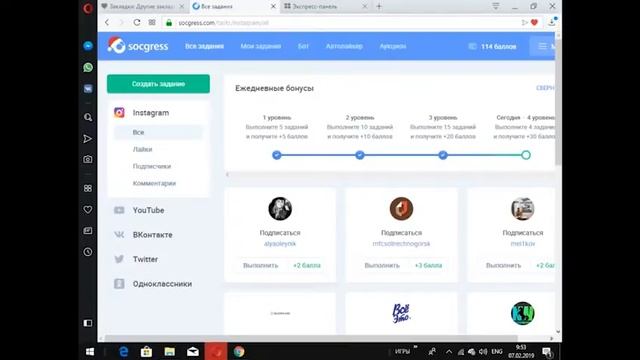Open the Одноклассники section
The height and width of the screenshot is (360, 640).
point(162,284)
